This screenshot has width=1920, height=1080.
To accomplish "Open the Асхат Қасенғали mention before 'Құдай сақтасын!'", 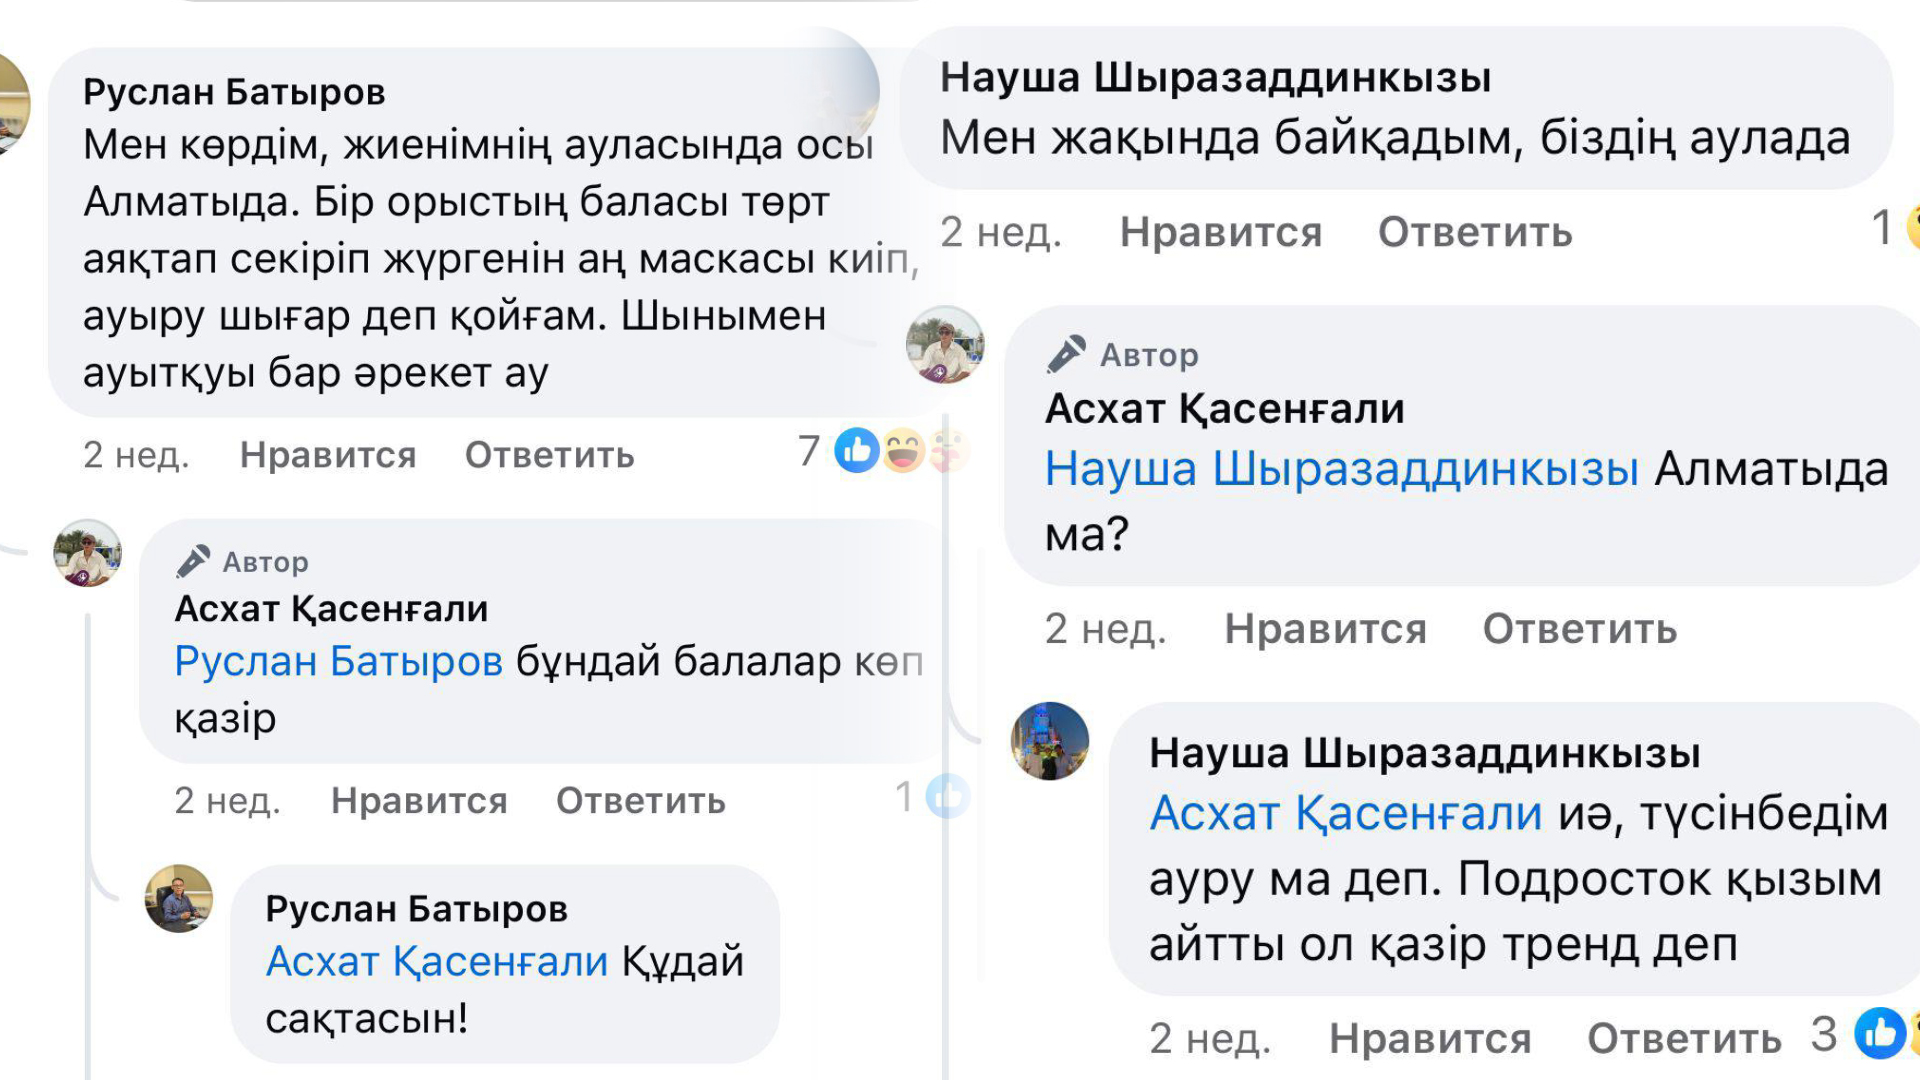I will tap(436, 961).
